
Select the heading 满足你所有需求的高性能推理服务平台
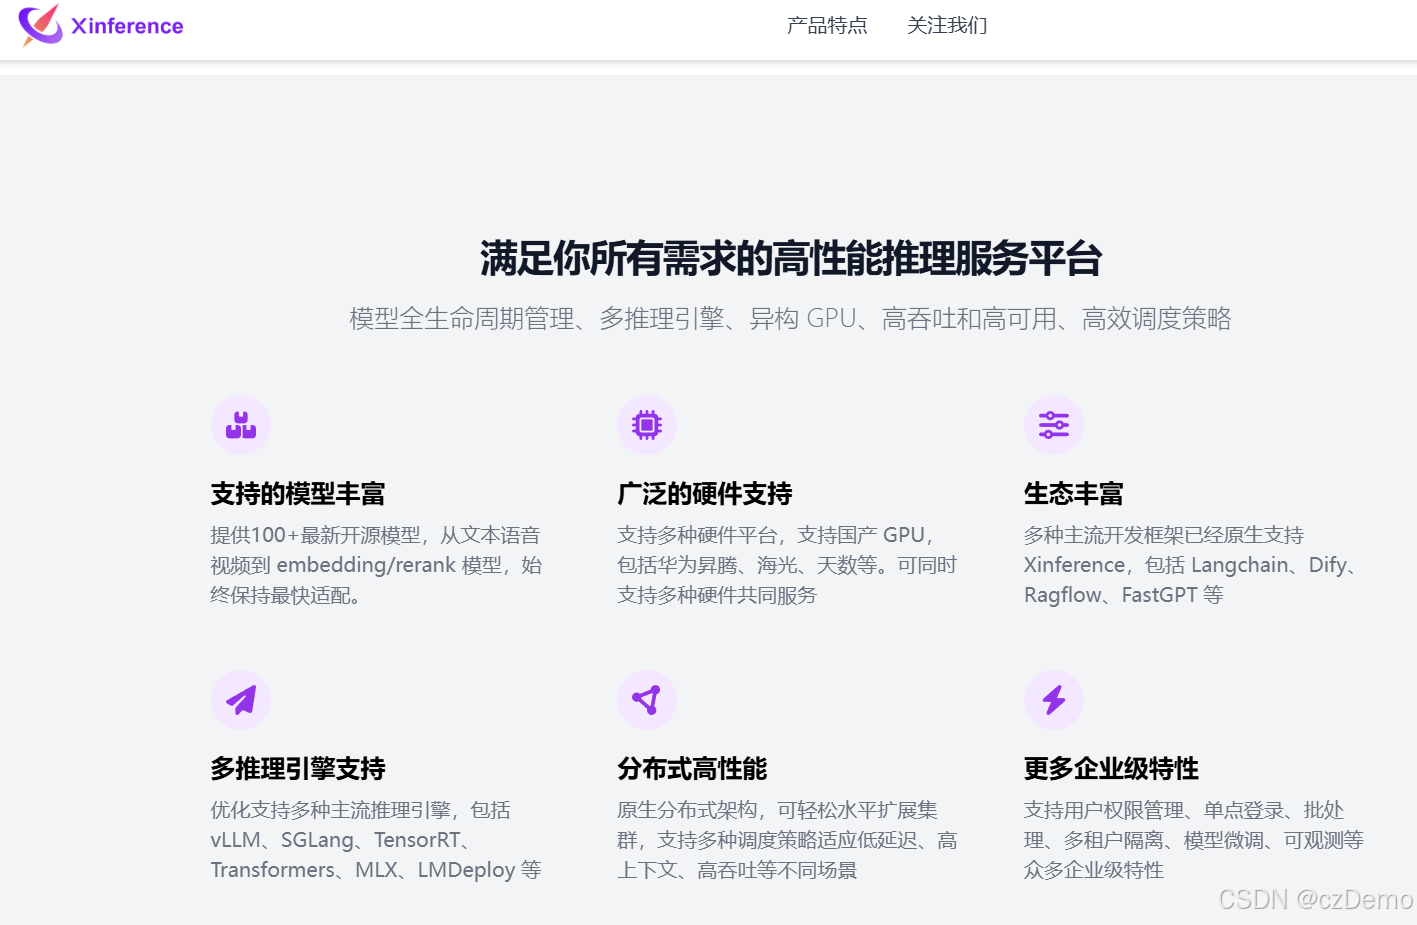791,258
